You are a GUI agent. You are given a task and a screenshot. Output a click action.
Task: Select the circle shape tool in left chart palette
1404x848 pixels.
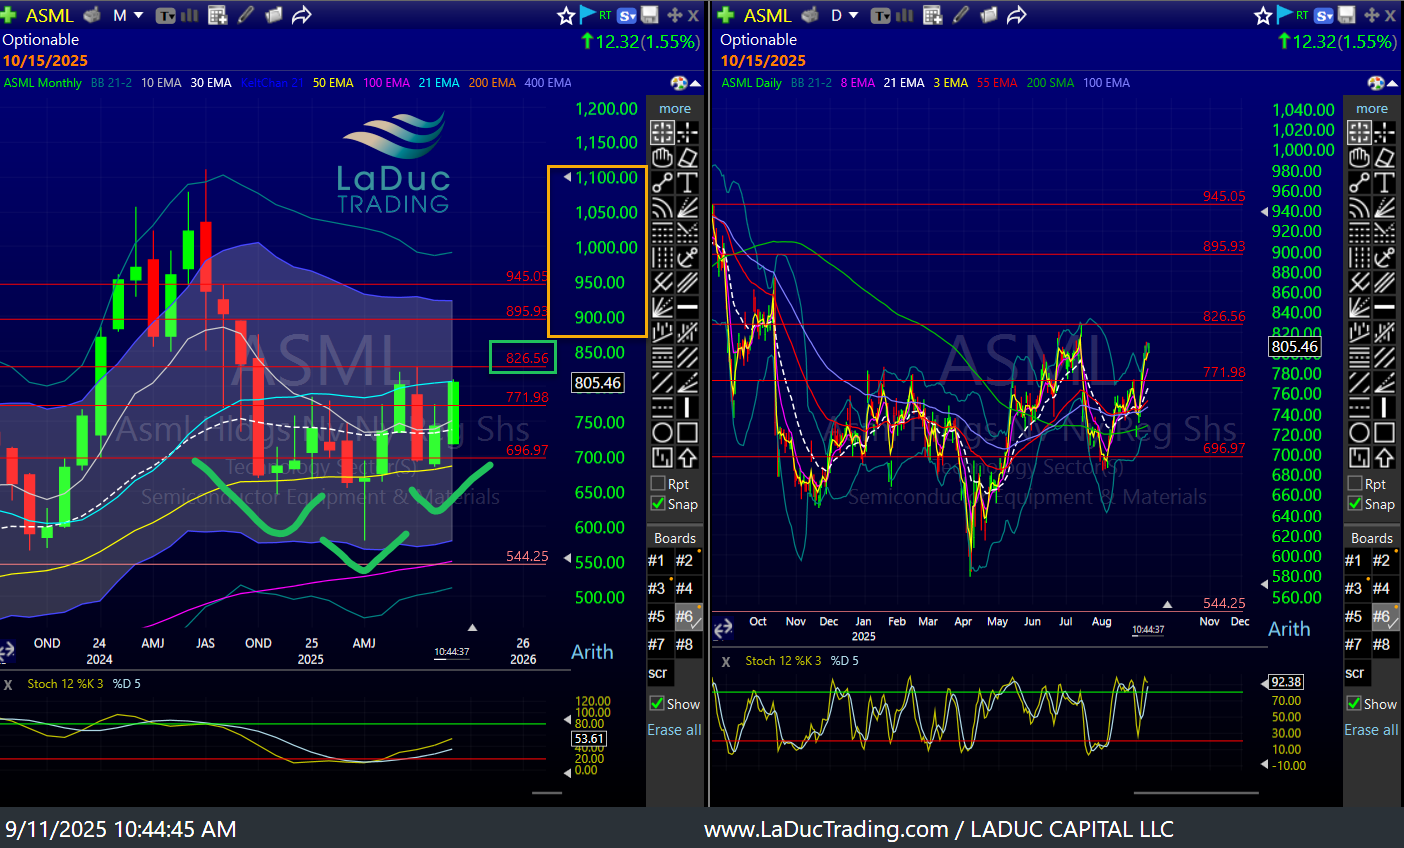point(661,432)
